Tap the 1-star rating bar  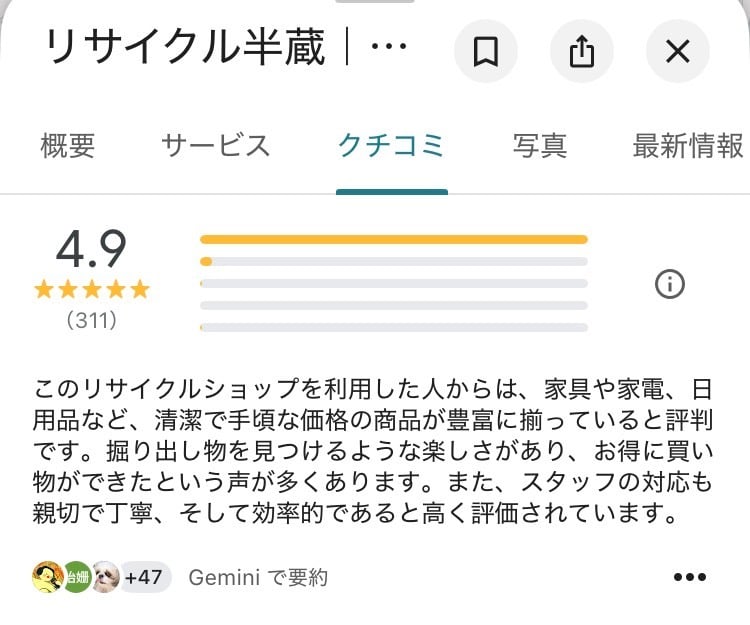pyautogui.click(x=393, y=327)
